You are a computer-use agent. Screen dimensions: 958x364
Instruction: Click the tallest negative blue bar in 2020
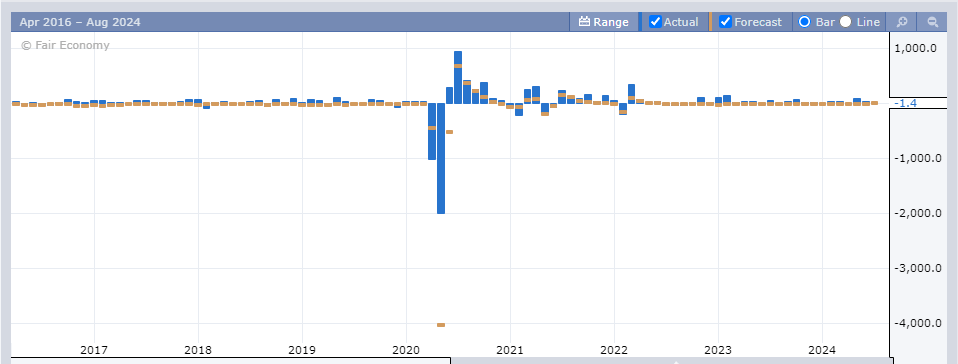pyautogui.click(x=441, y=158)
